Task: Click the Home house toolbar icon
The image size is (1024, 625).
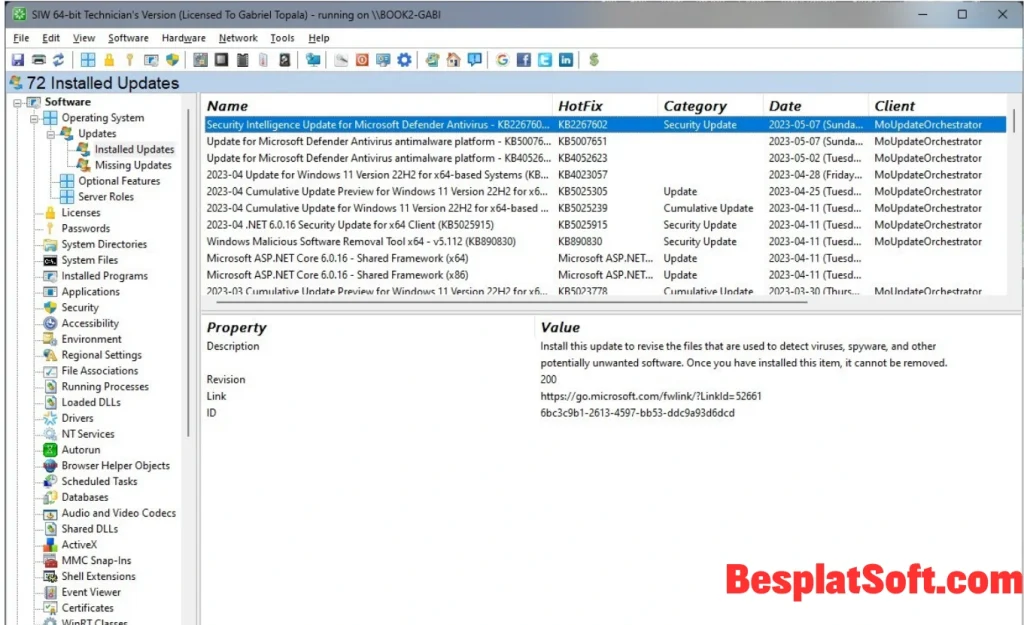Action: [454, 60]
